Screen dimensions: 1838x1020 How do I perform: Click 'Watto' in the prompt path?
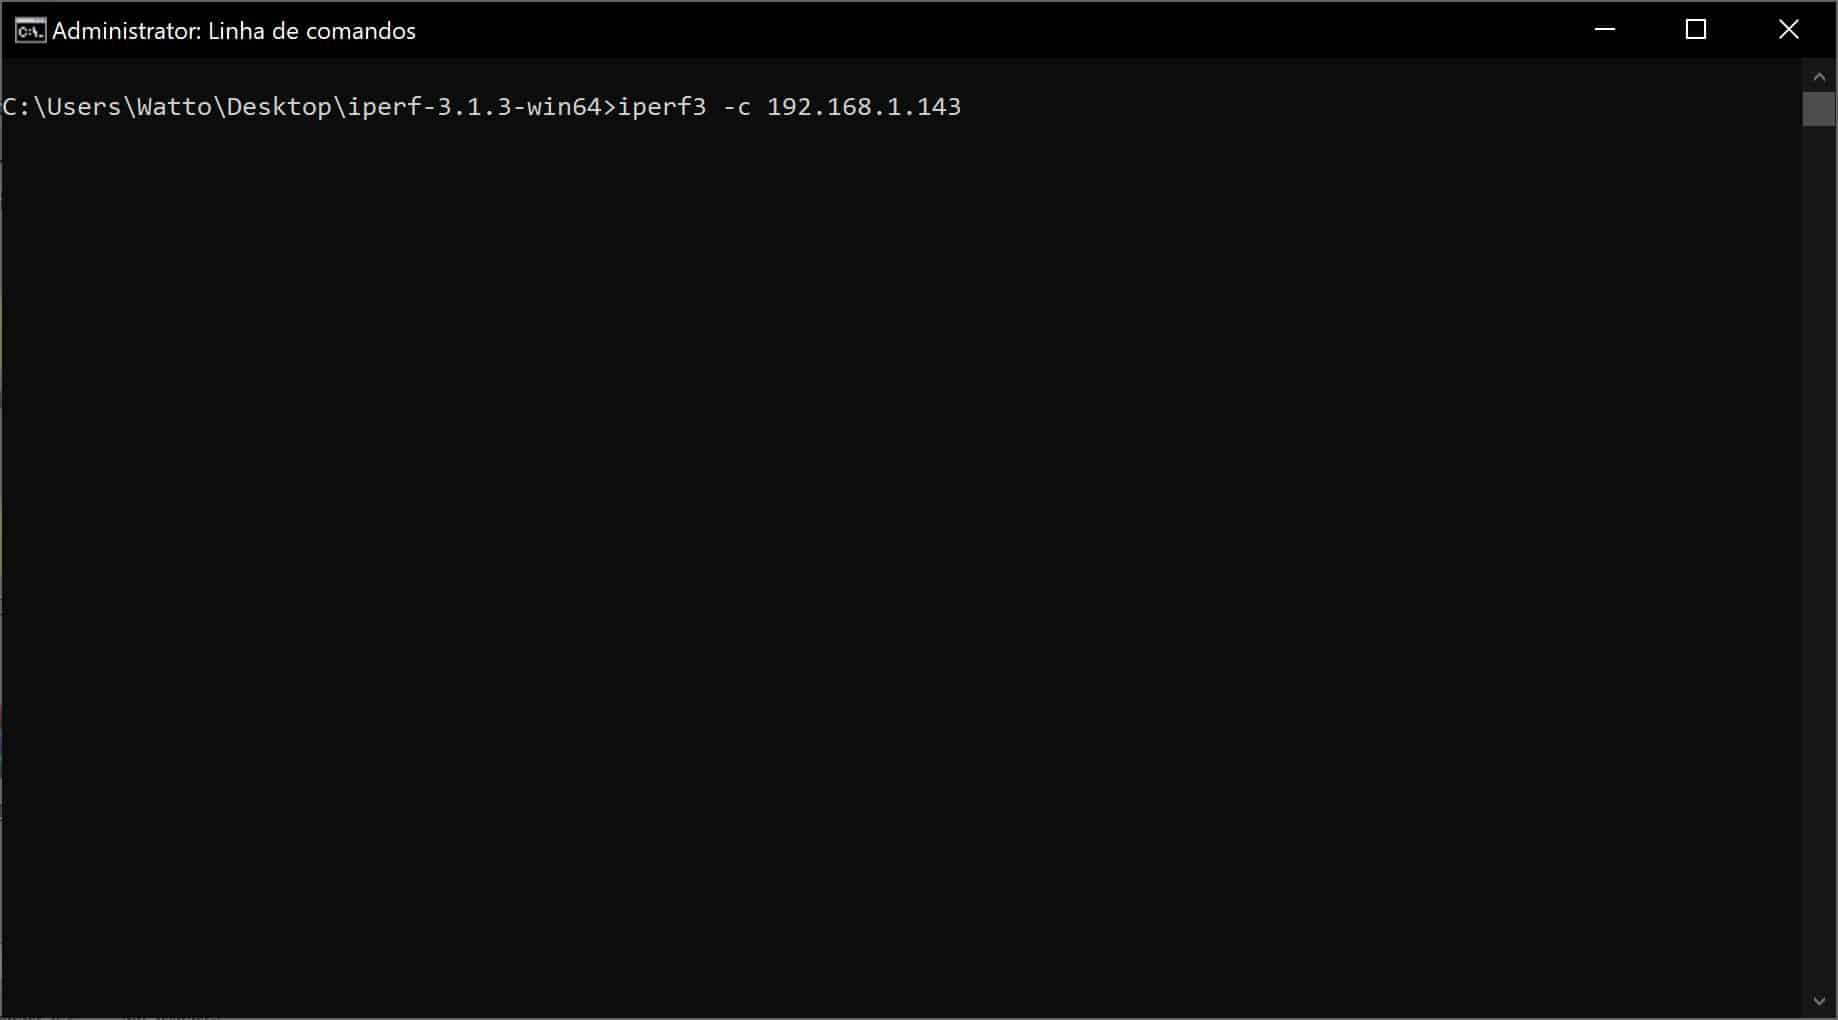point(173,107)
